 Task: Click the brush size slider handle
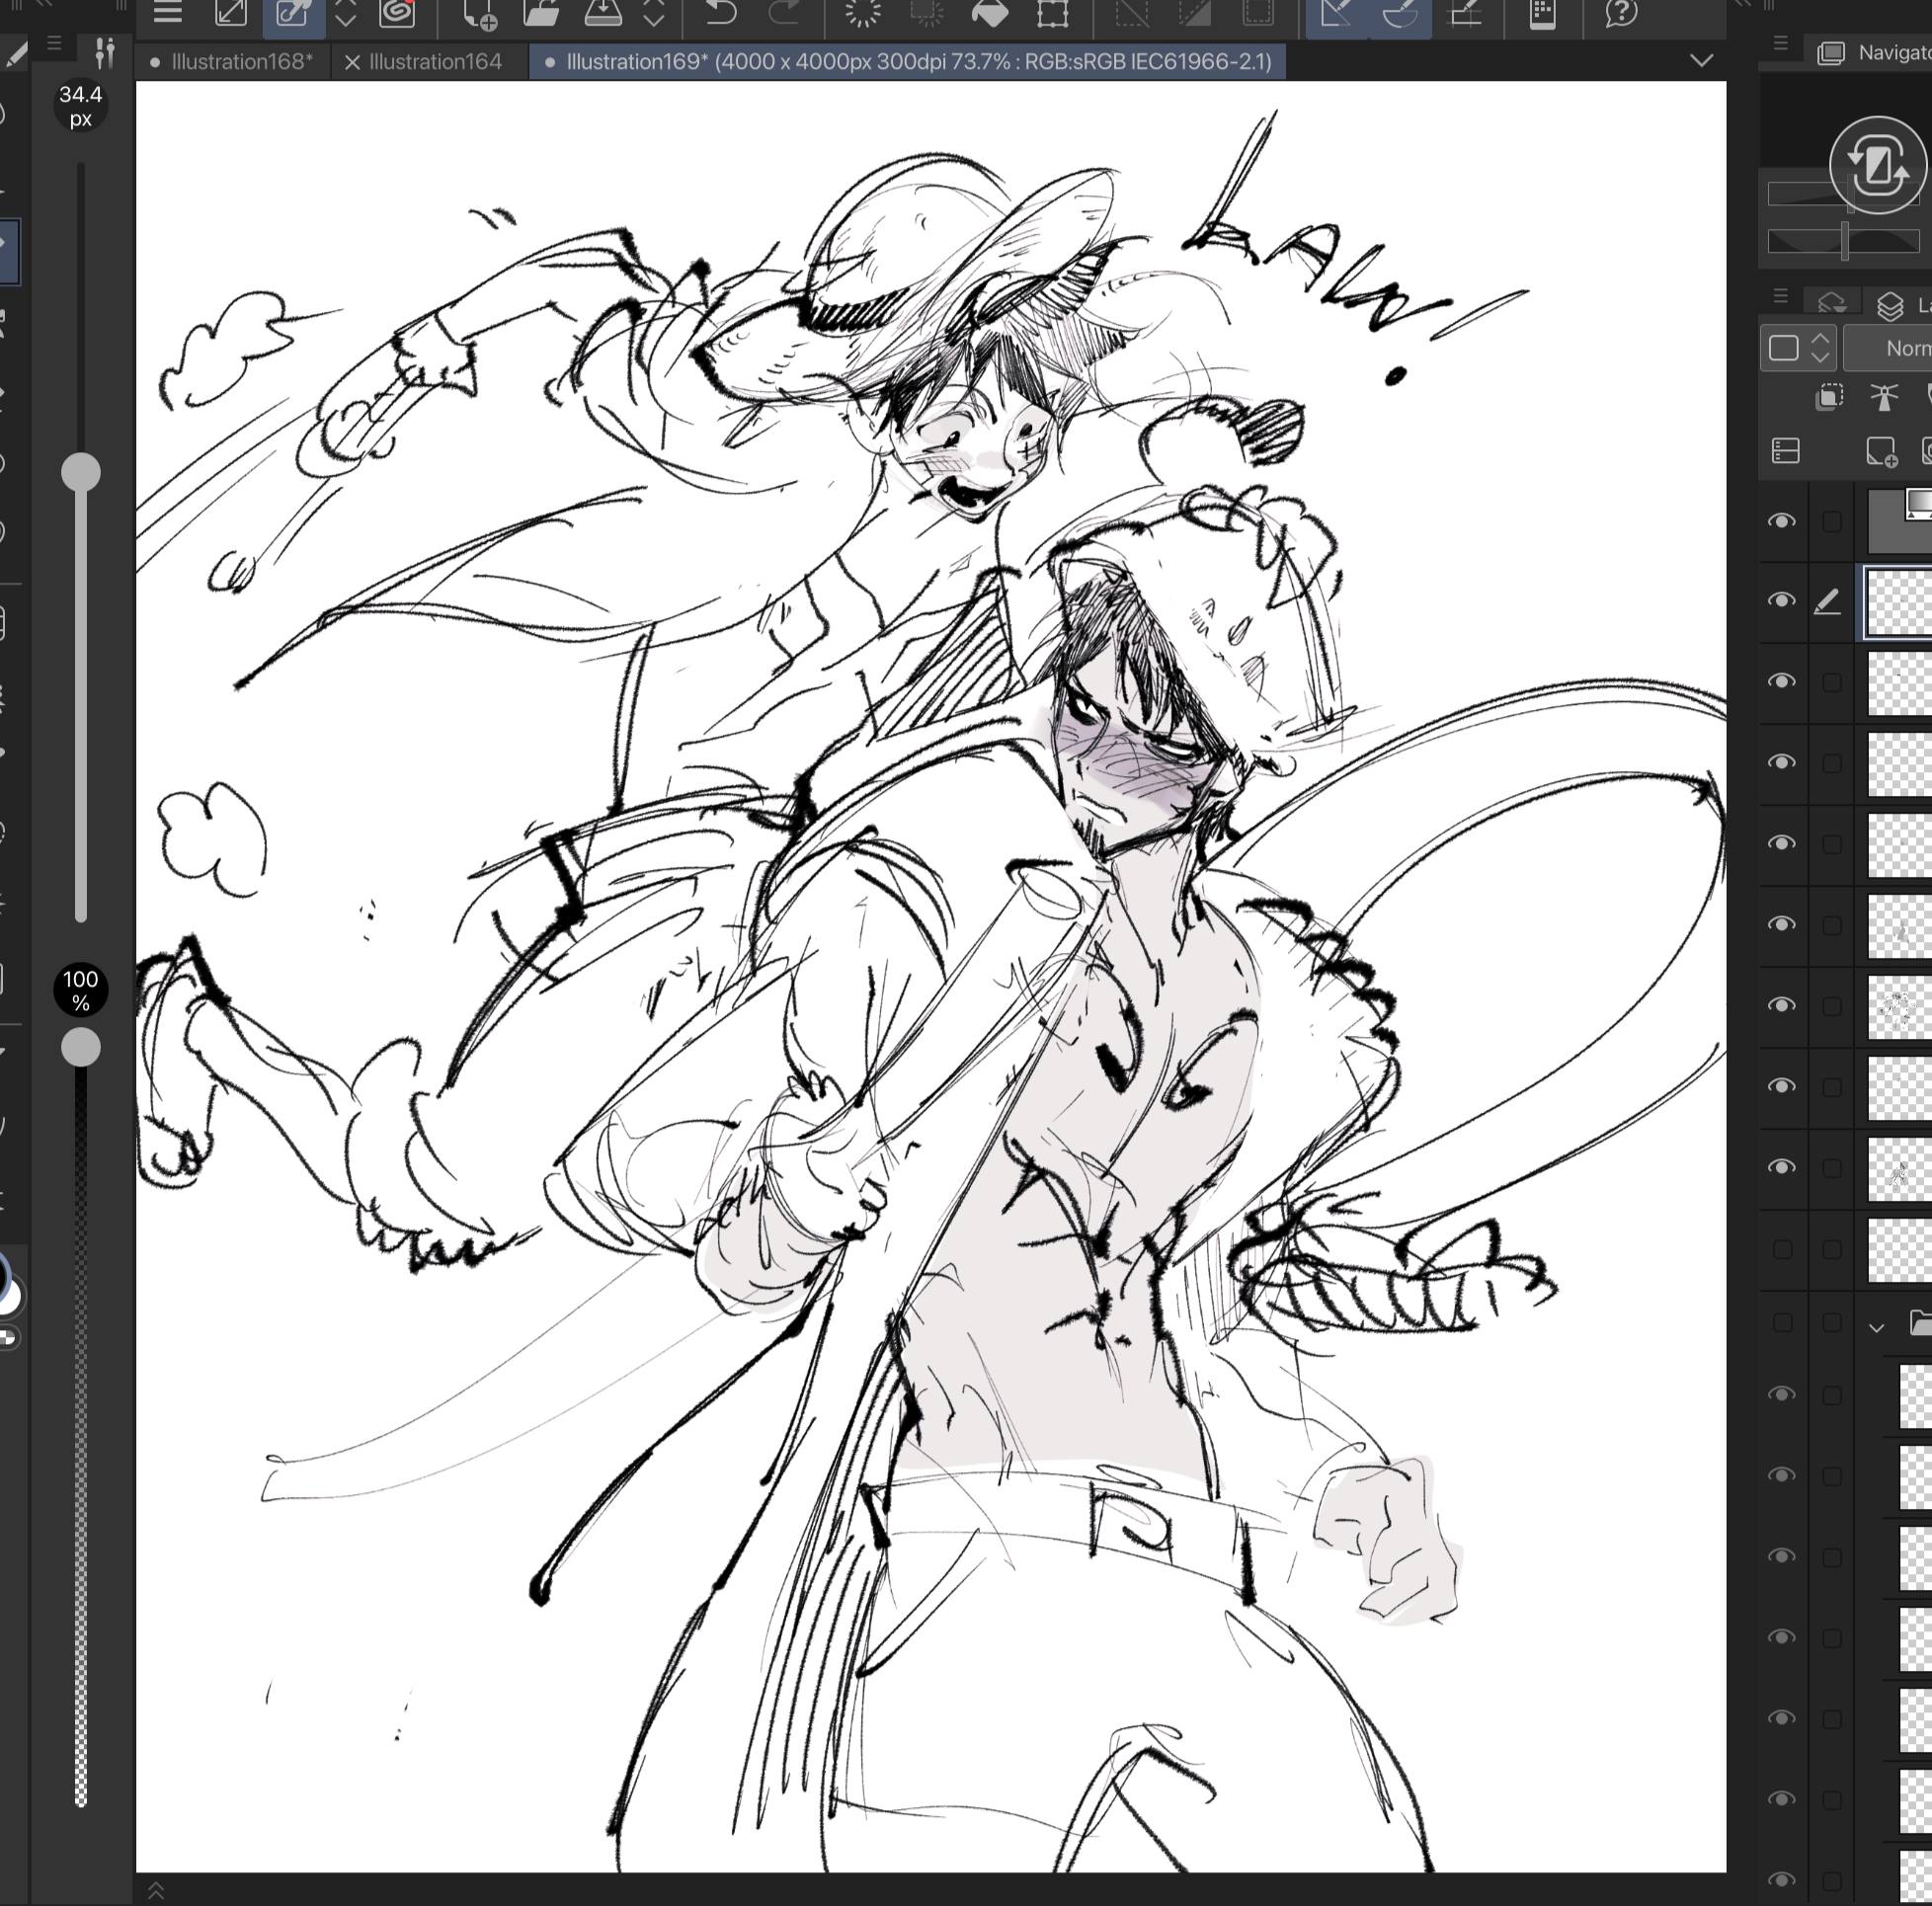(x=81, y=472)
